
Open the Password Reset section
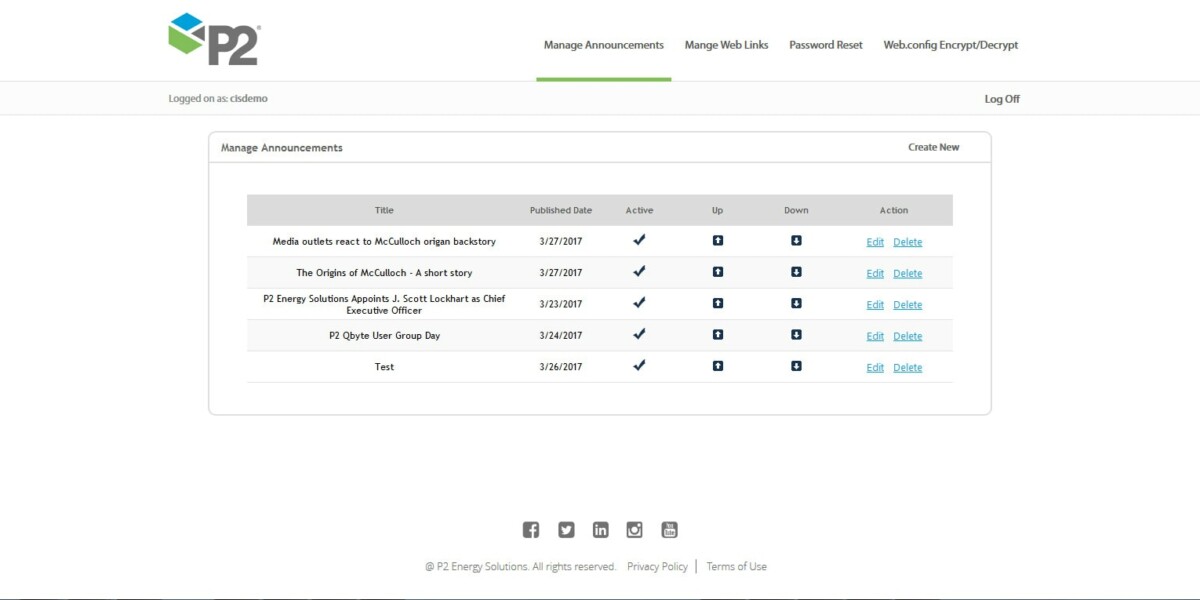[825, 45]
